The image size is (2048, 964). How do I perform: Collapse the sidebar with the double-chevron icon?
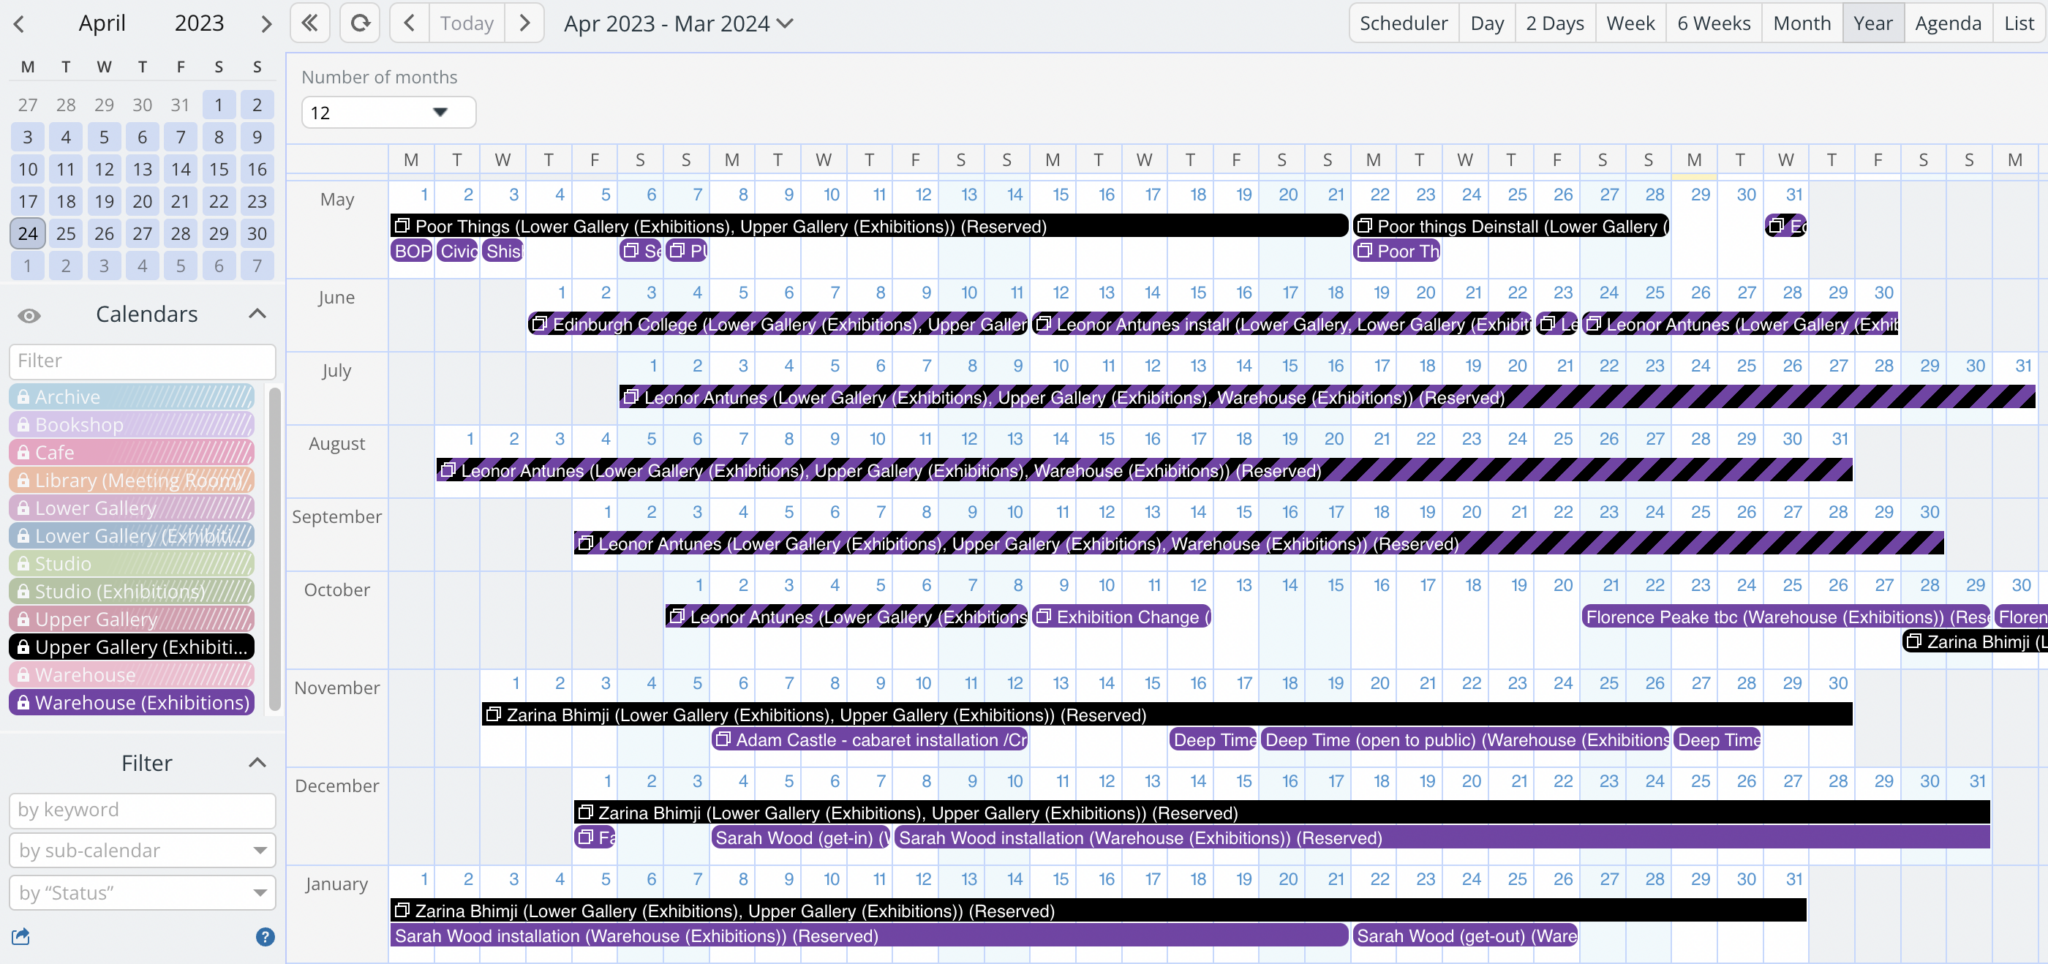(x=309, y=22)
